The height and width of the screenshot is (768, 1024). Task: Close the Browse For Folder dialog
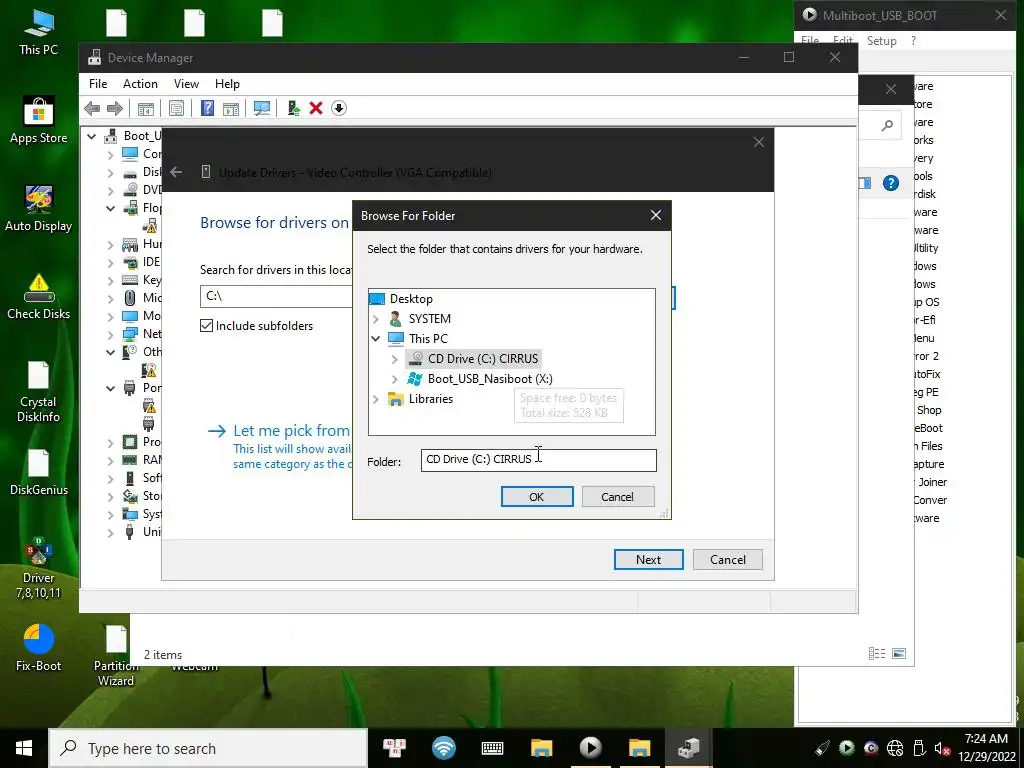point(656,215)
